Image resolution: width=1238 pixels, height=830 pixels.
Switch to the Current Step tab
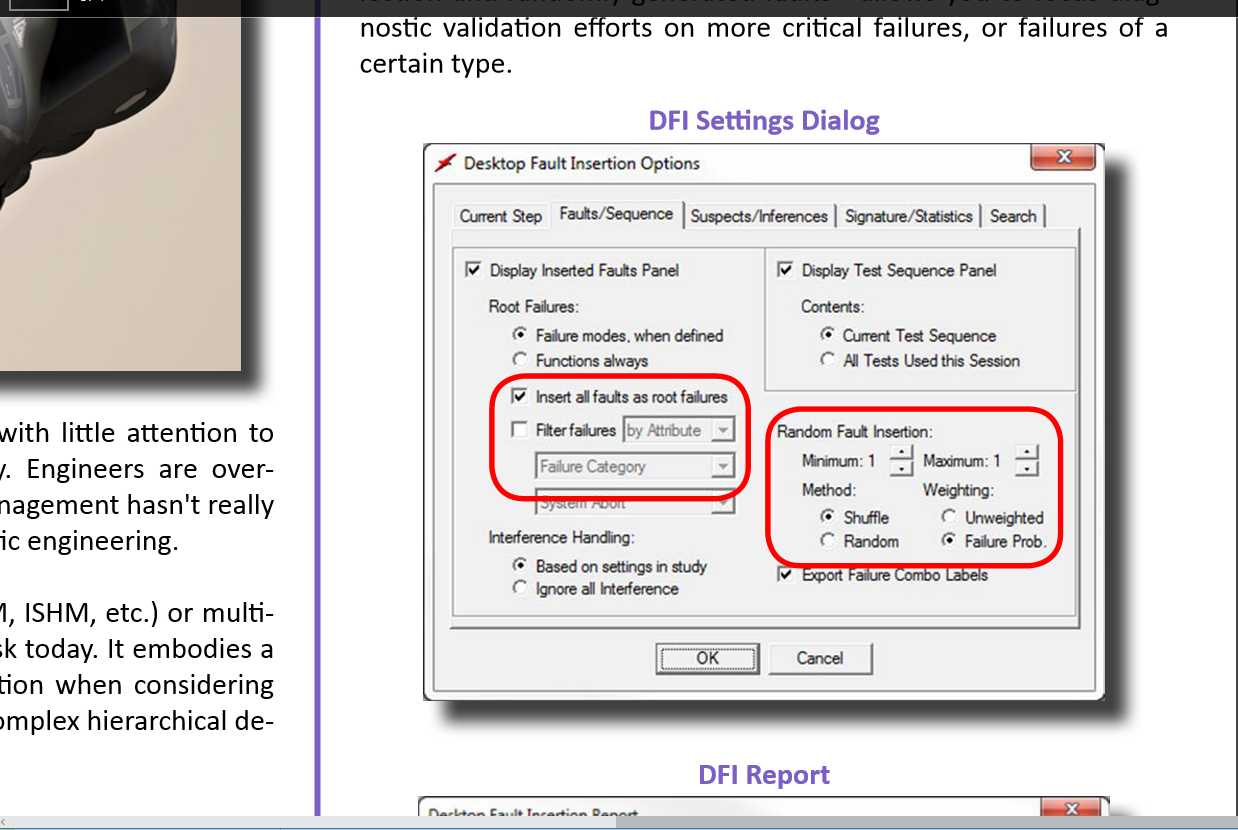(x=500, y=216)
